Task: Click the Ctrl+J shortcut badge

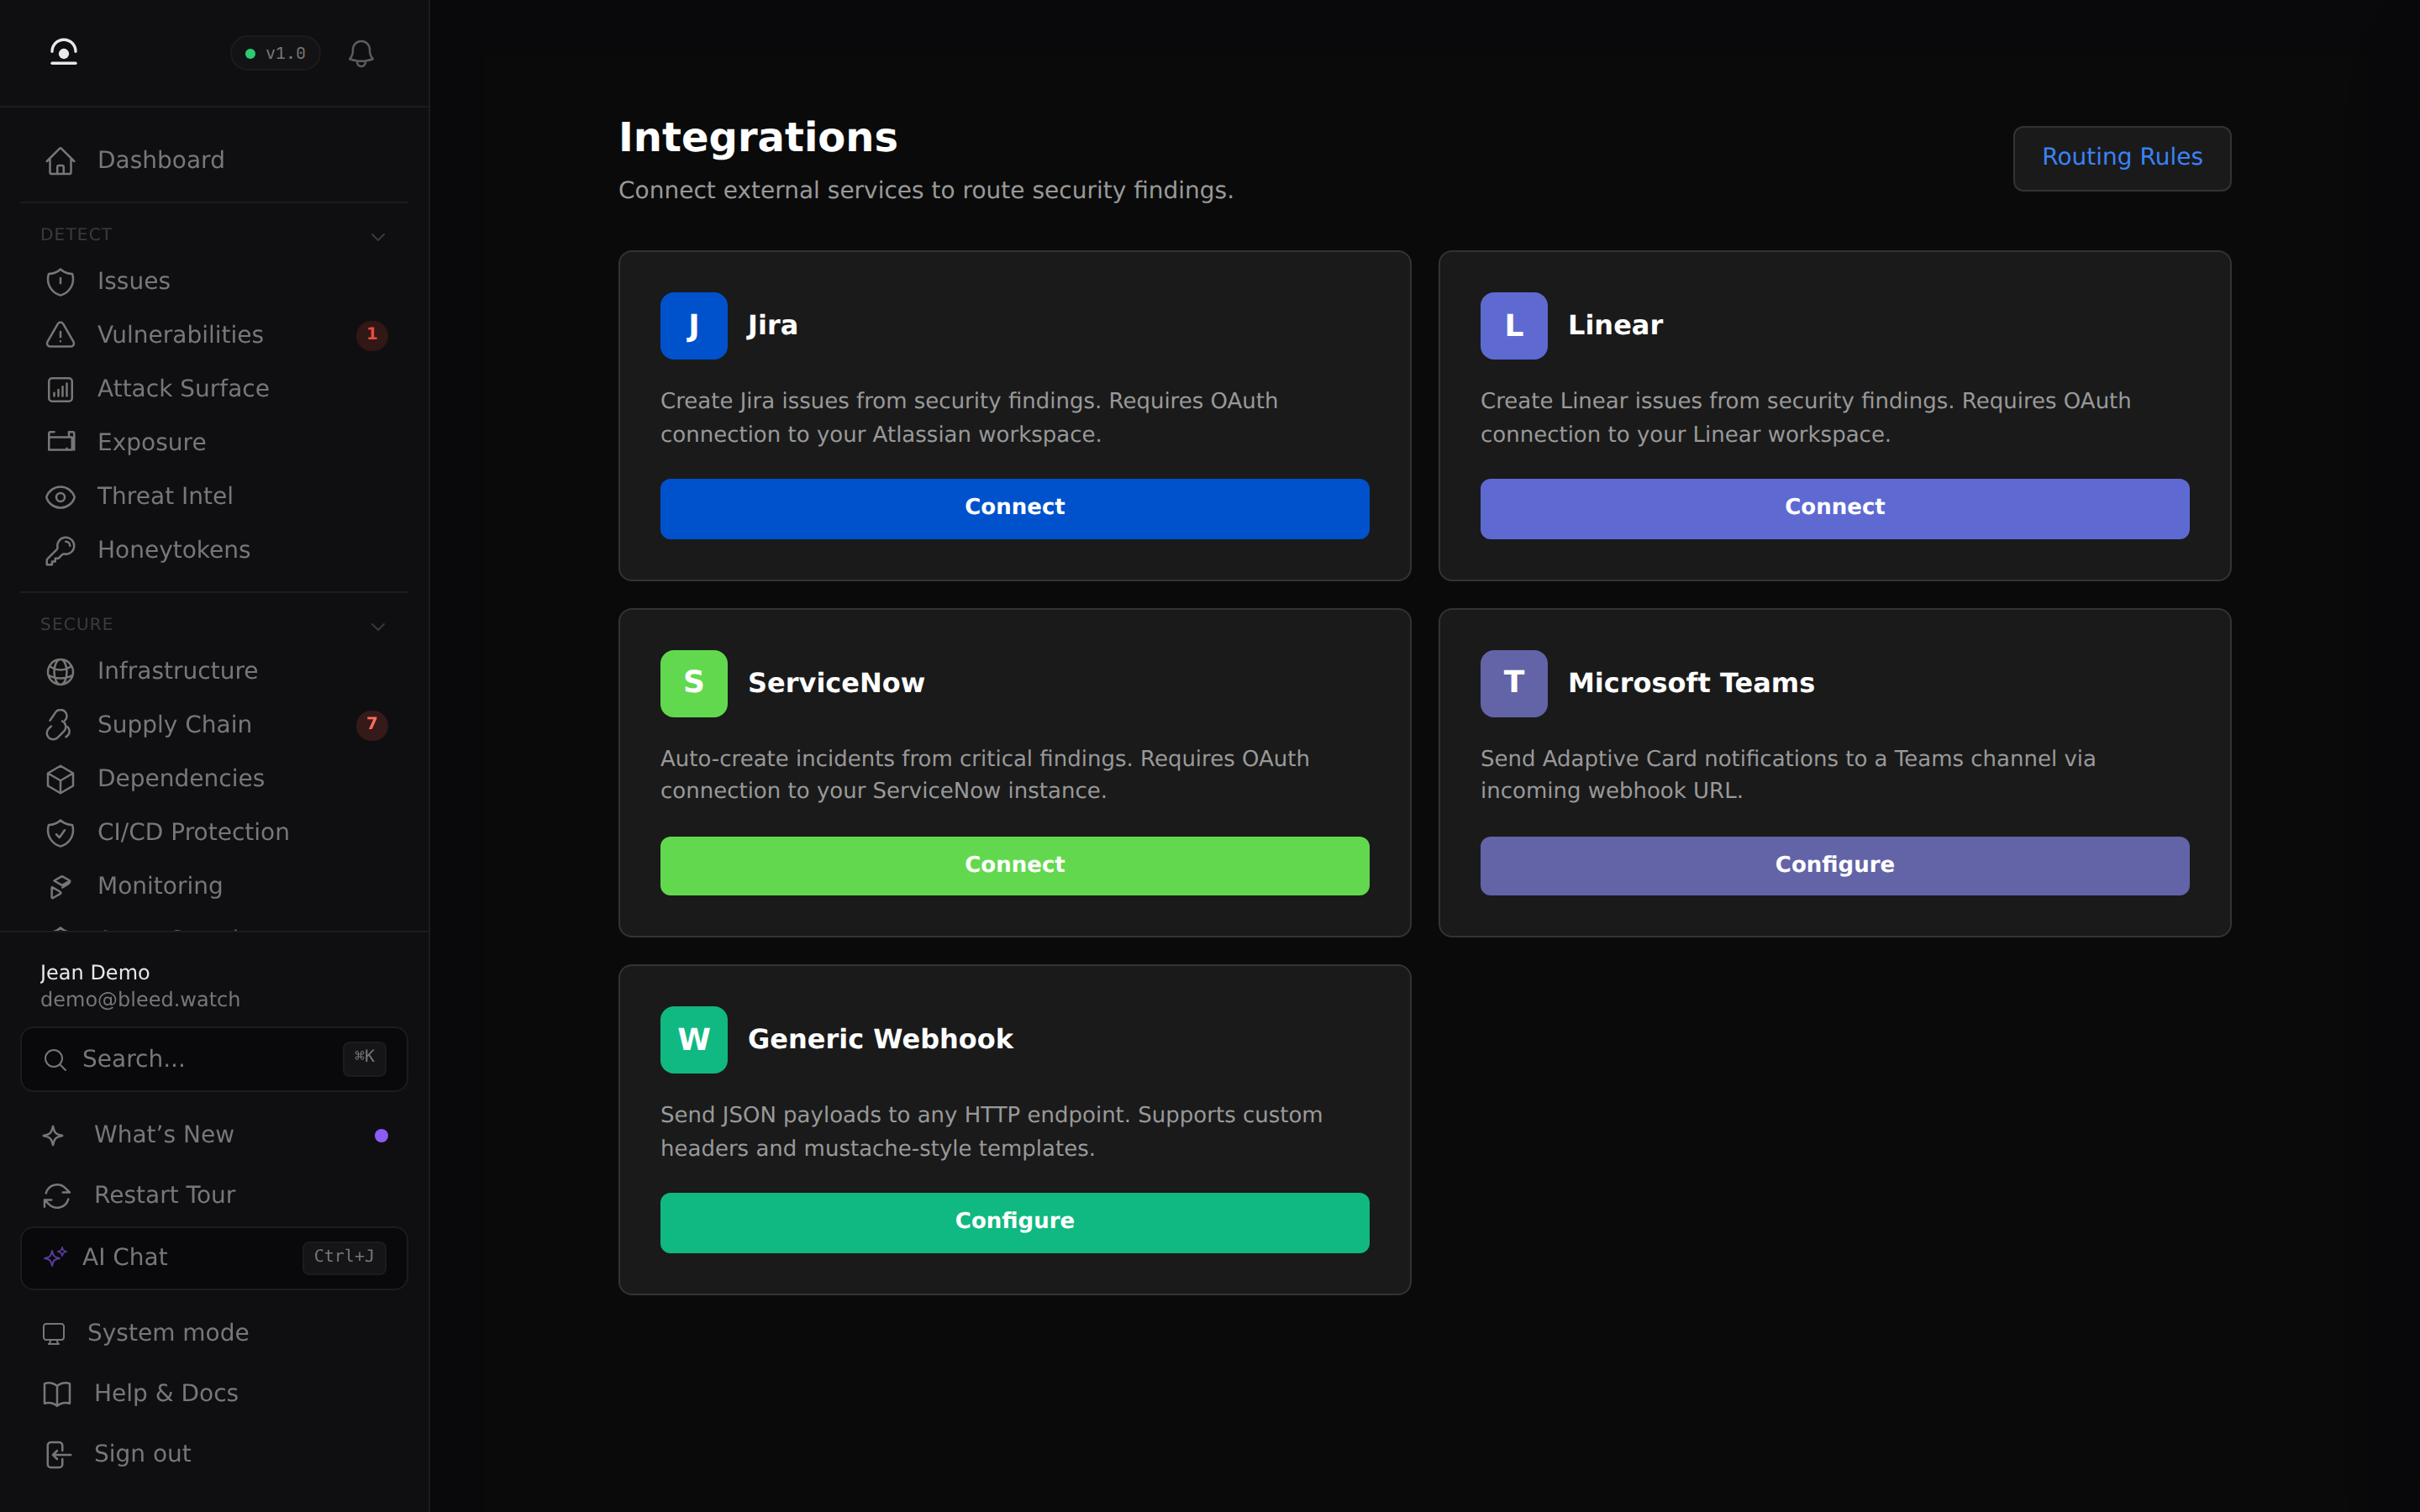Action: coord(344,1257)
